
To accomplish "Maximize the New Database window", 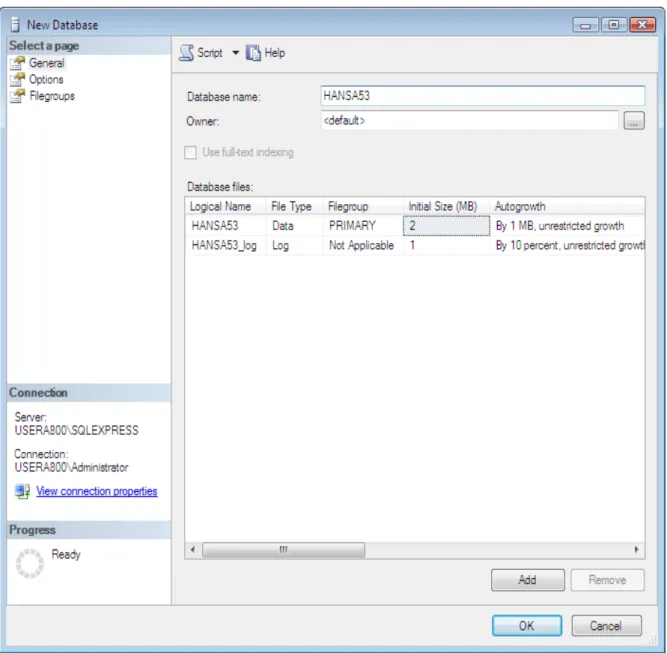I will point(613,25).
